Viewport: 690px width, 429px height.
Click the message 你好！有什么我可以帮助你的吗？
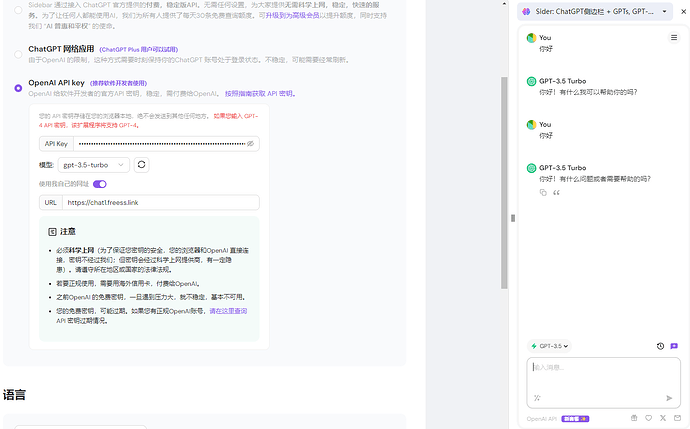[588, 92]
